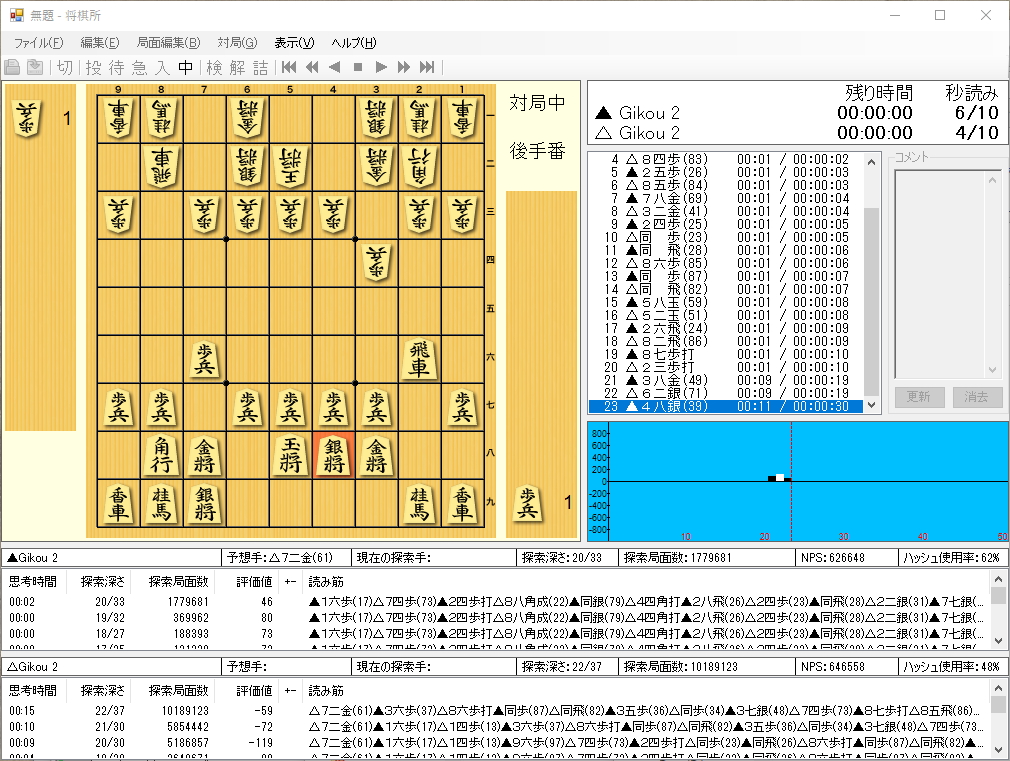1010x761 pixels.
Task: Jump to the first move playback icon
Action: tap(288, 68)
